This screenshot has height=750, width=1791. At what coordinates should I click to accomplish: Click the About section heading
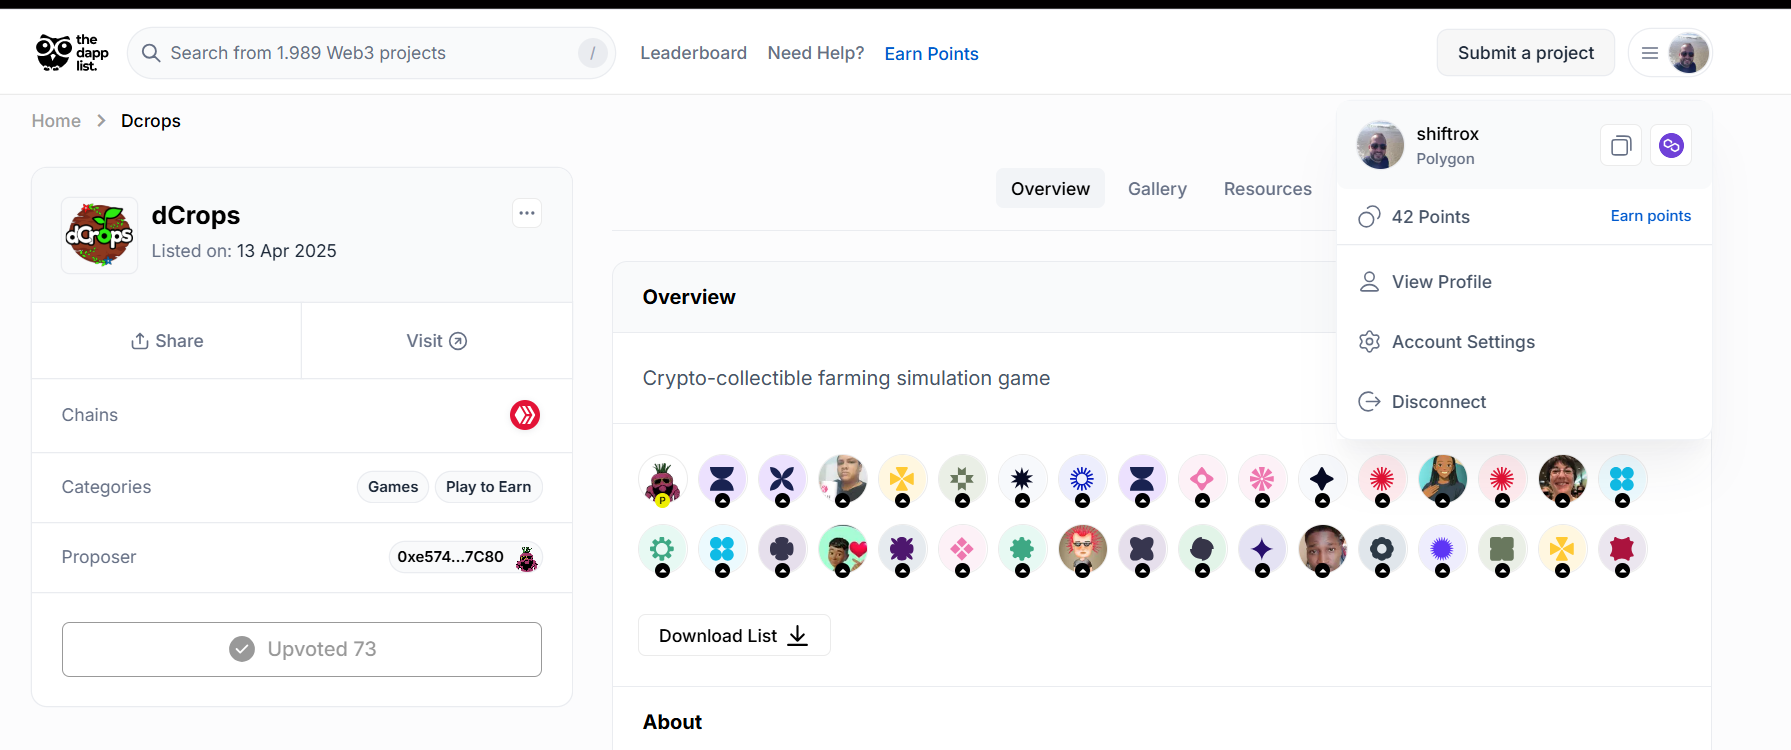tap(672, 722)
